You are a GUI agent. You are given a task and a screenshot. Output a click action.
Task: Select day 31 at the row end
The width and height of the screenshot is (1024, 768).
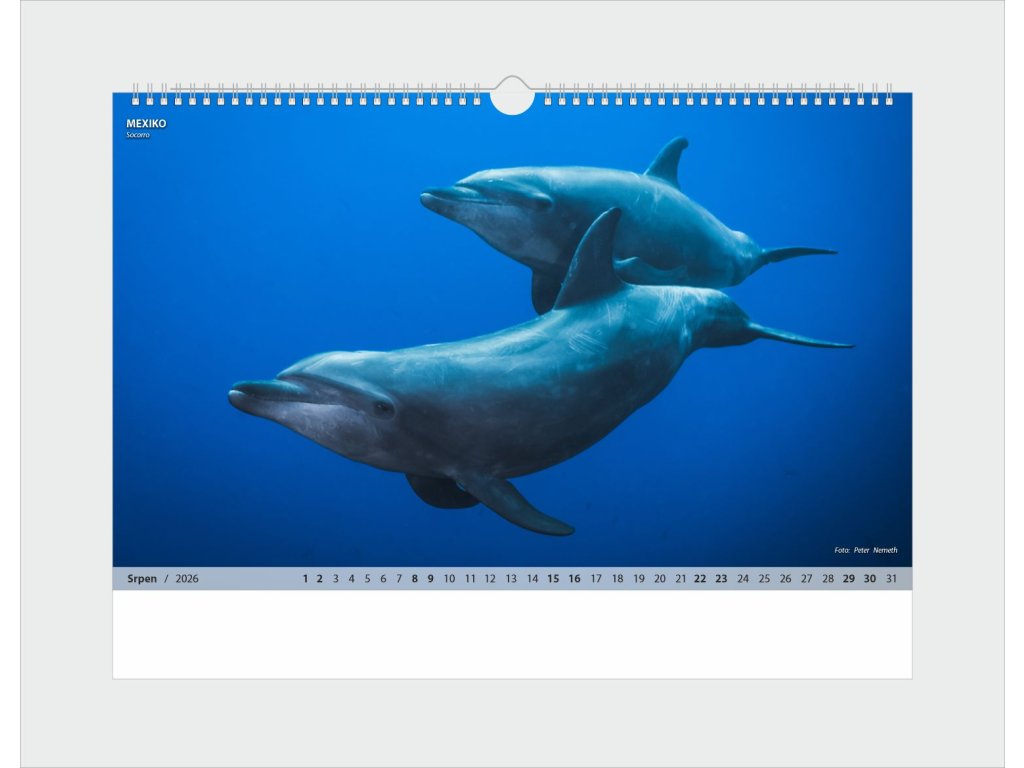(x=891, y=579)
